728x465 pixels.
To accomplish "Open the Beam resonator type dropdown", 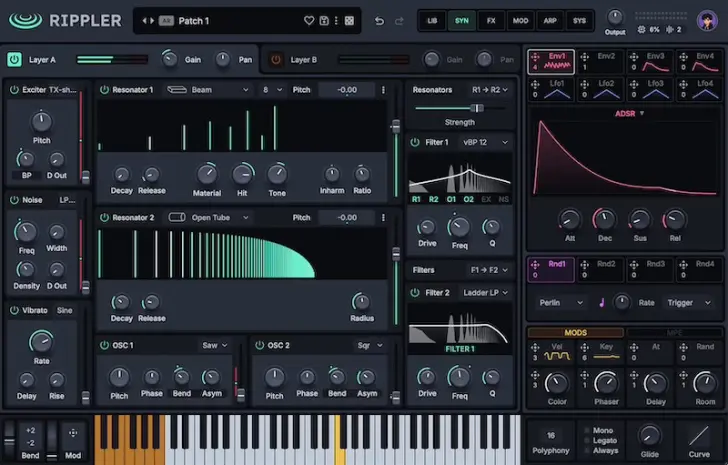I will pos(208,90).
